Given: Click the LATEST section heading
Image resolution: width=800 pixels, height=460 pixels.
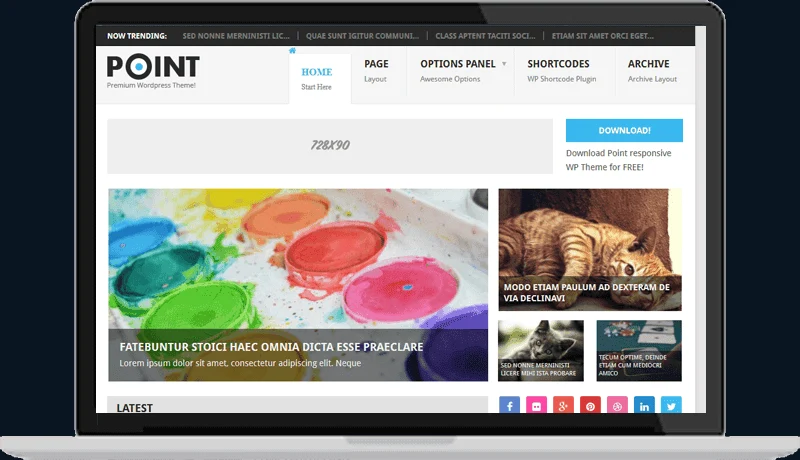Looking at the screenshot, I should point(135,408).
